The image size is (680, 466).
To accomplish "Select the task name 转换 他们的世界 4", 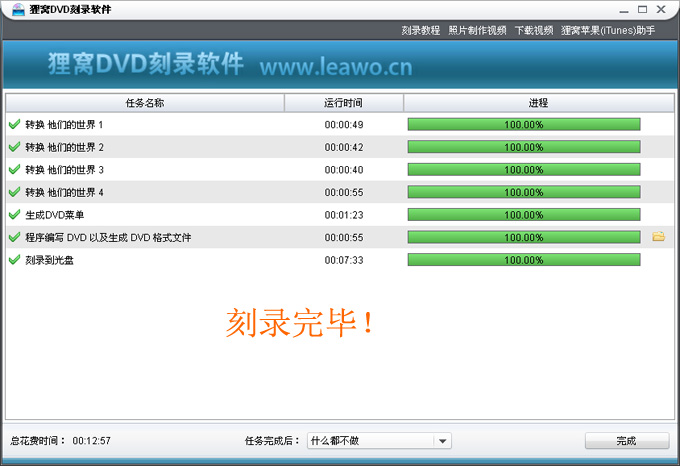I will 64,192.
